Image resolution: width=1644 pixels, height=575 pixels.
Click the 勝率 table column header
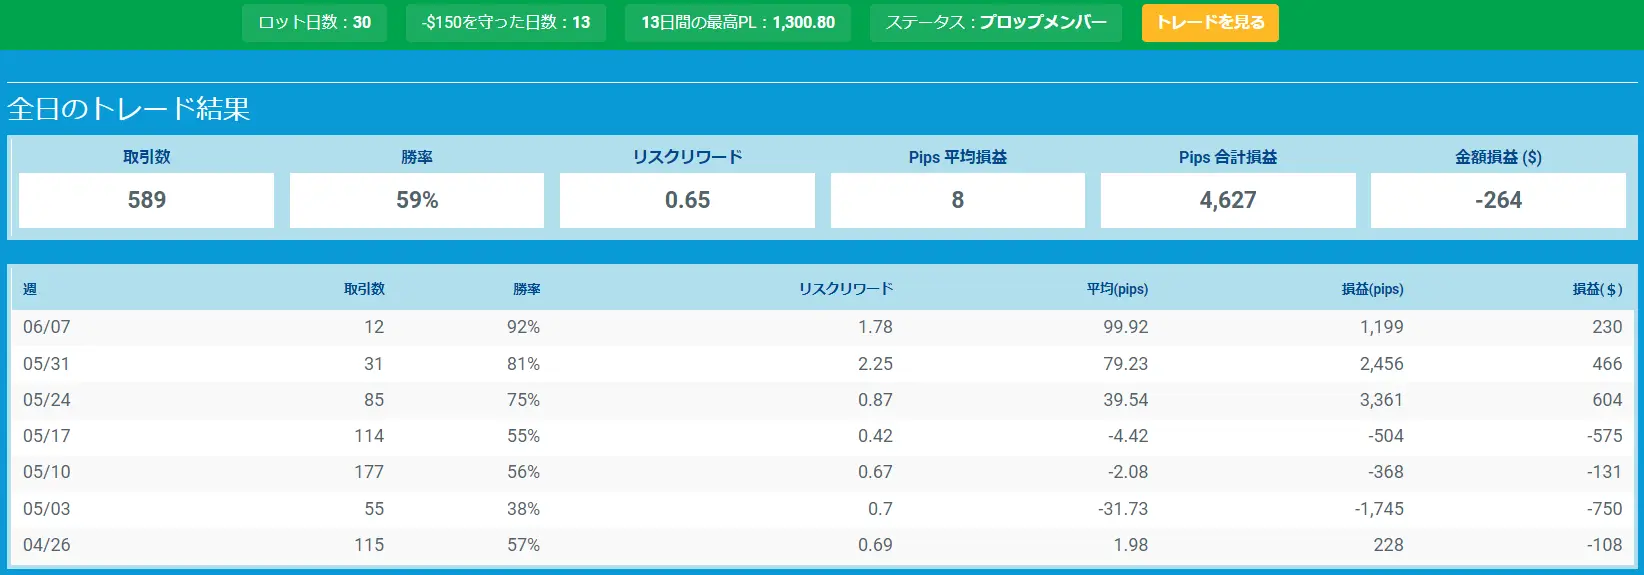coord(527,289)
